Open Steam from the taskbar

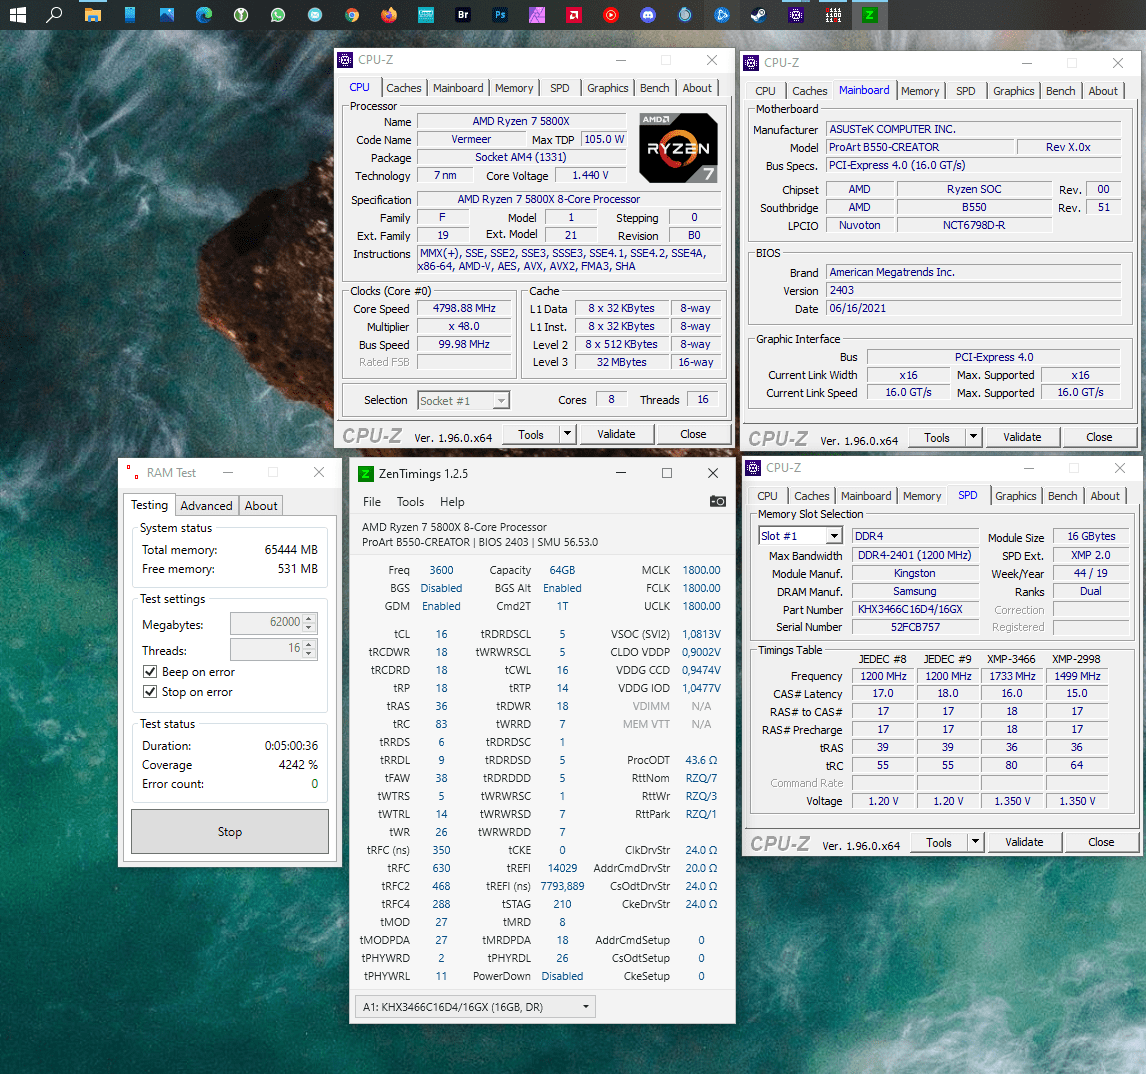point(758,15)
